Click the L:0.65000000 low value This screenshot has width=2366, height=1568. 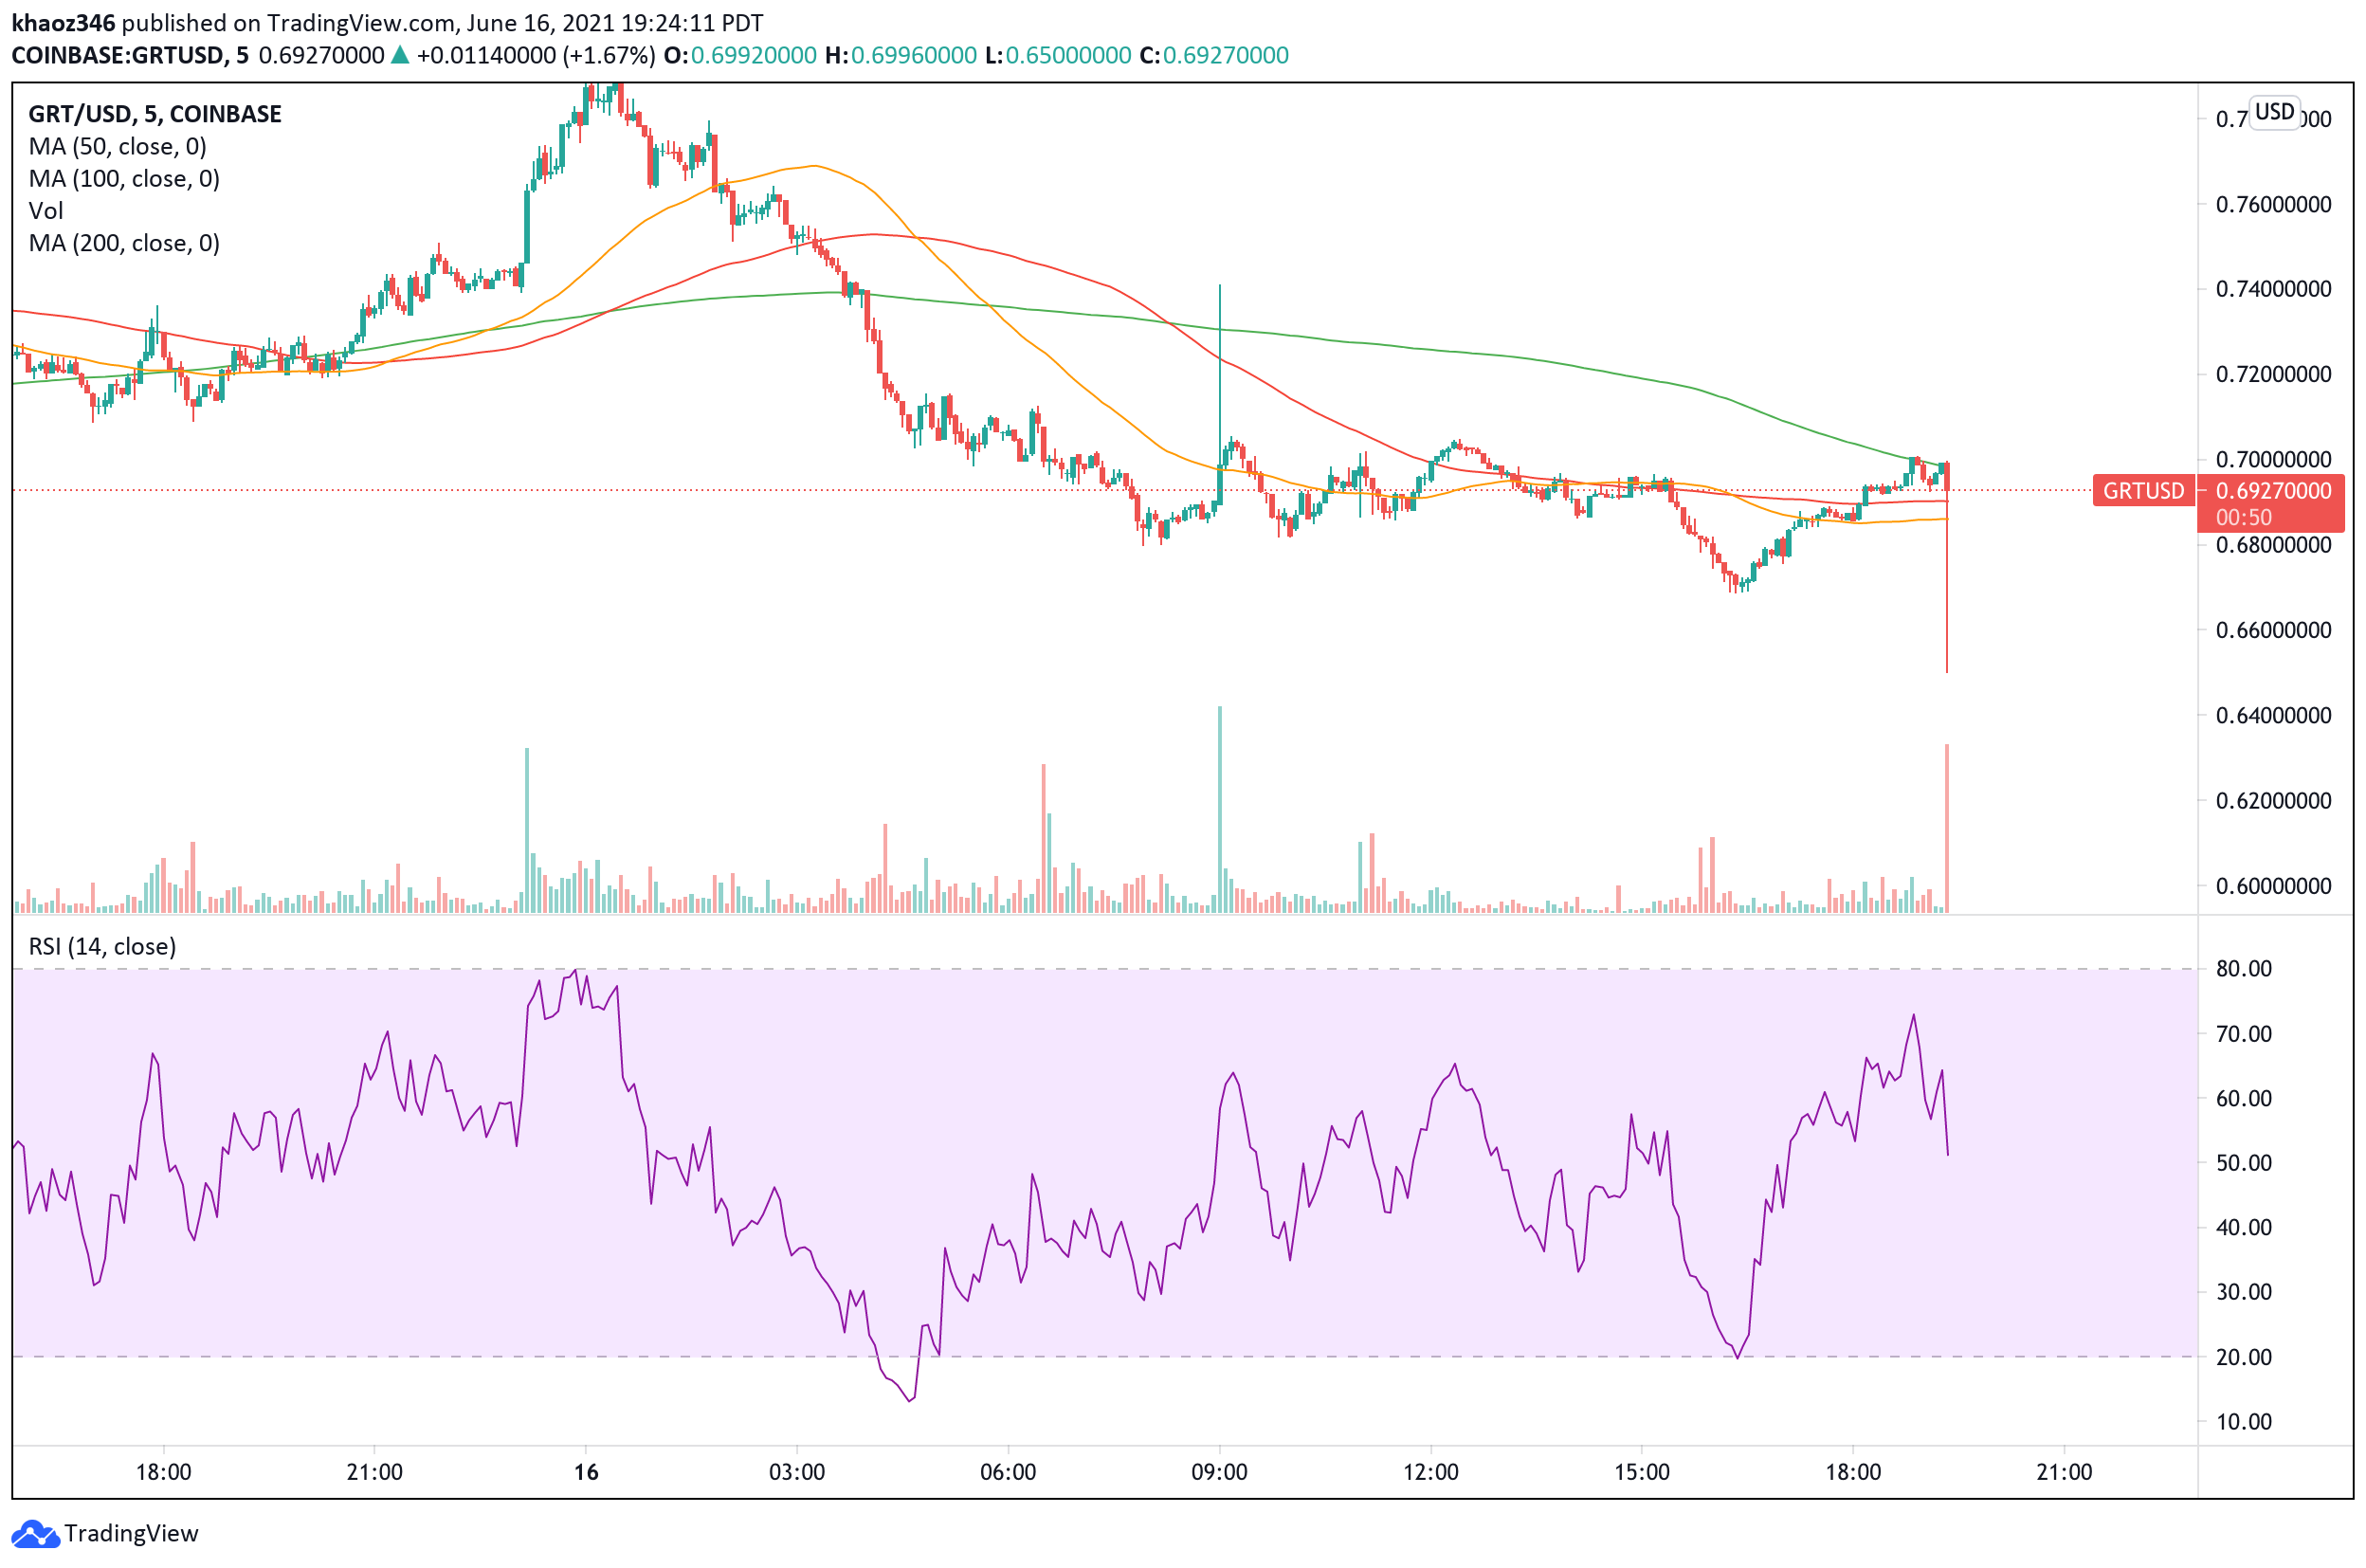[1058, 55]
